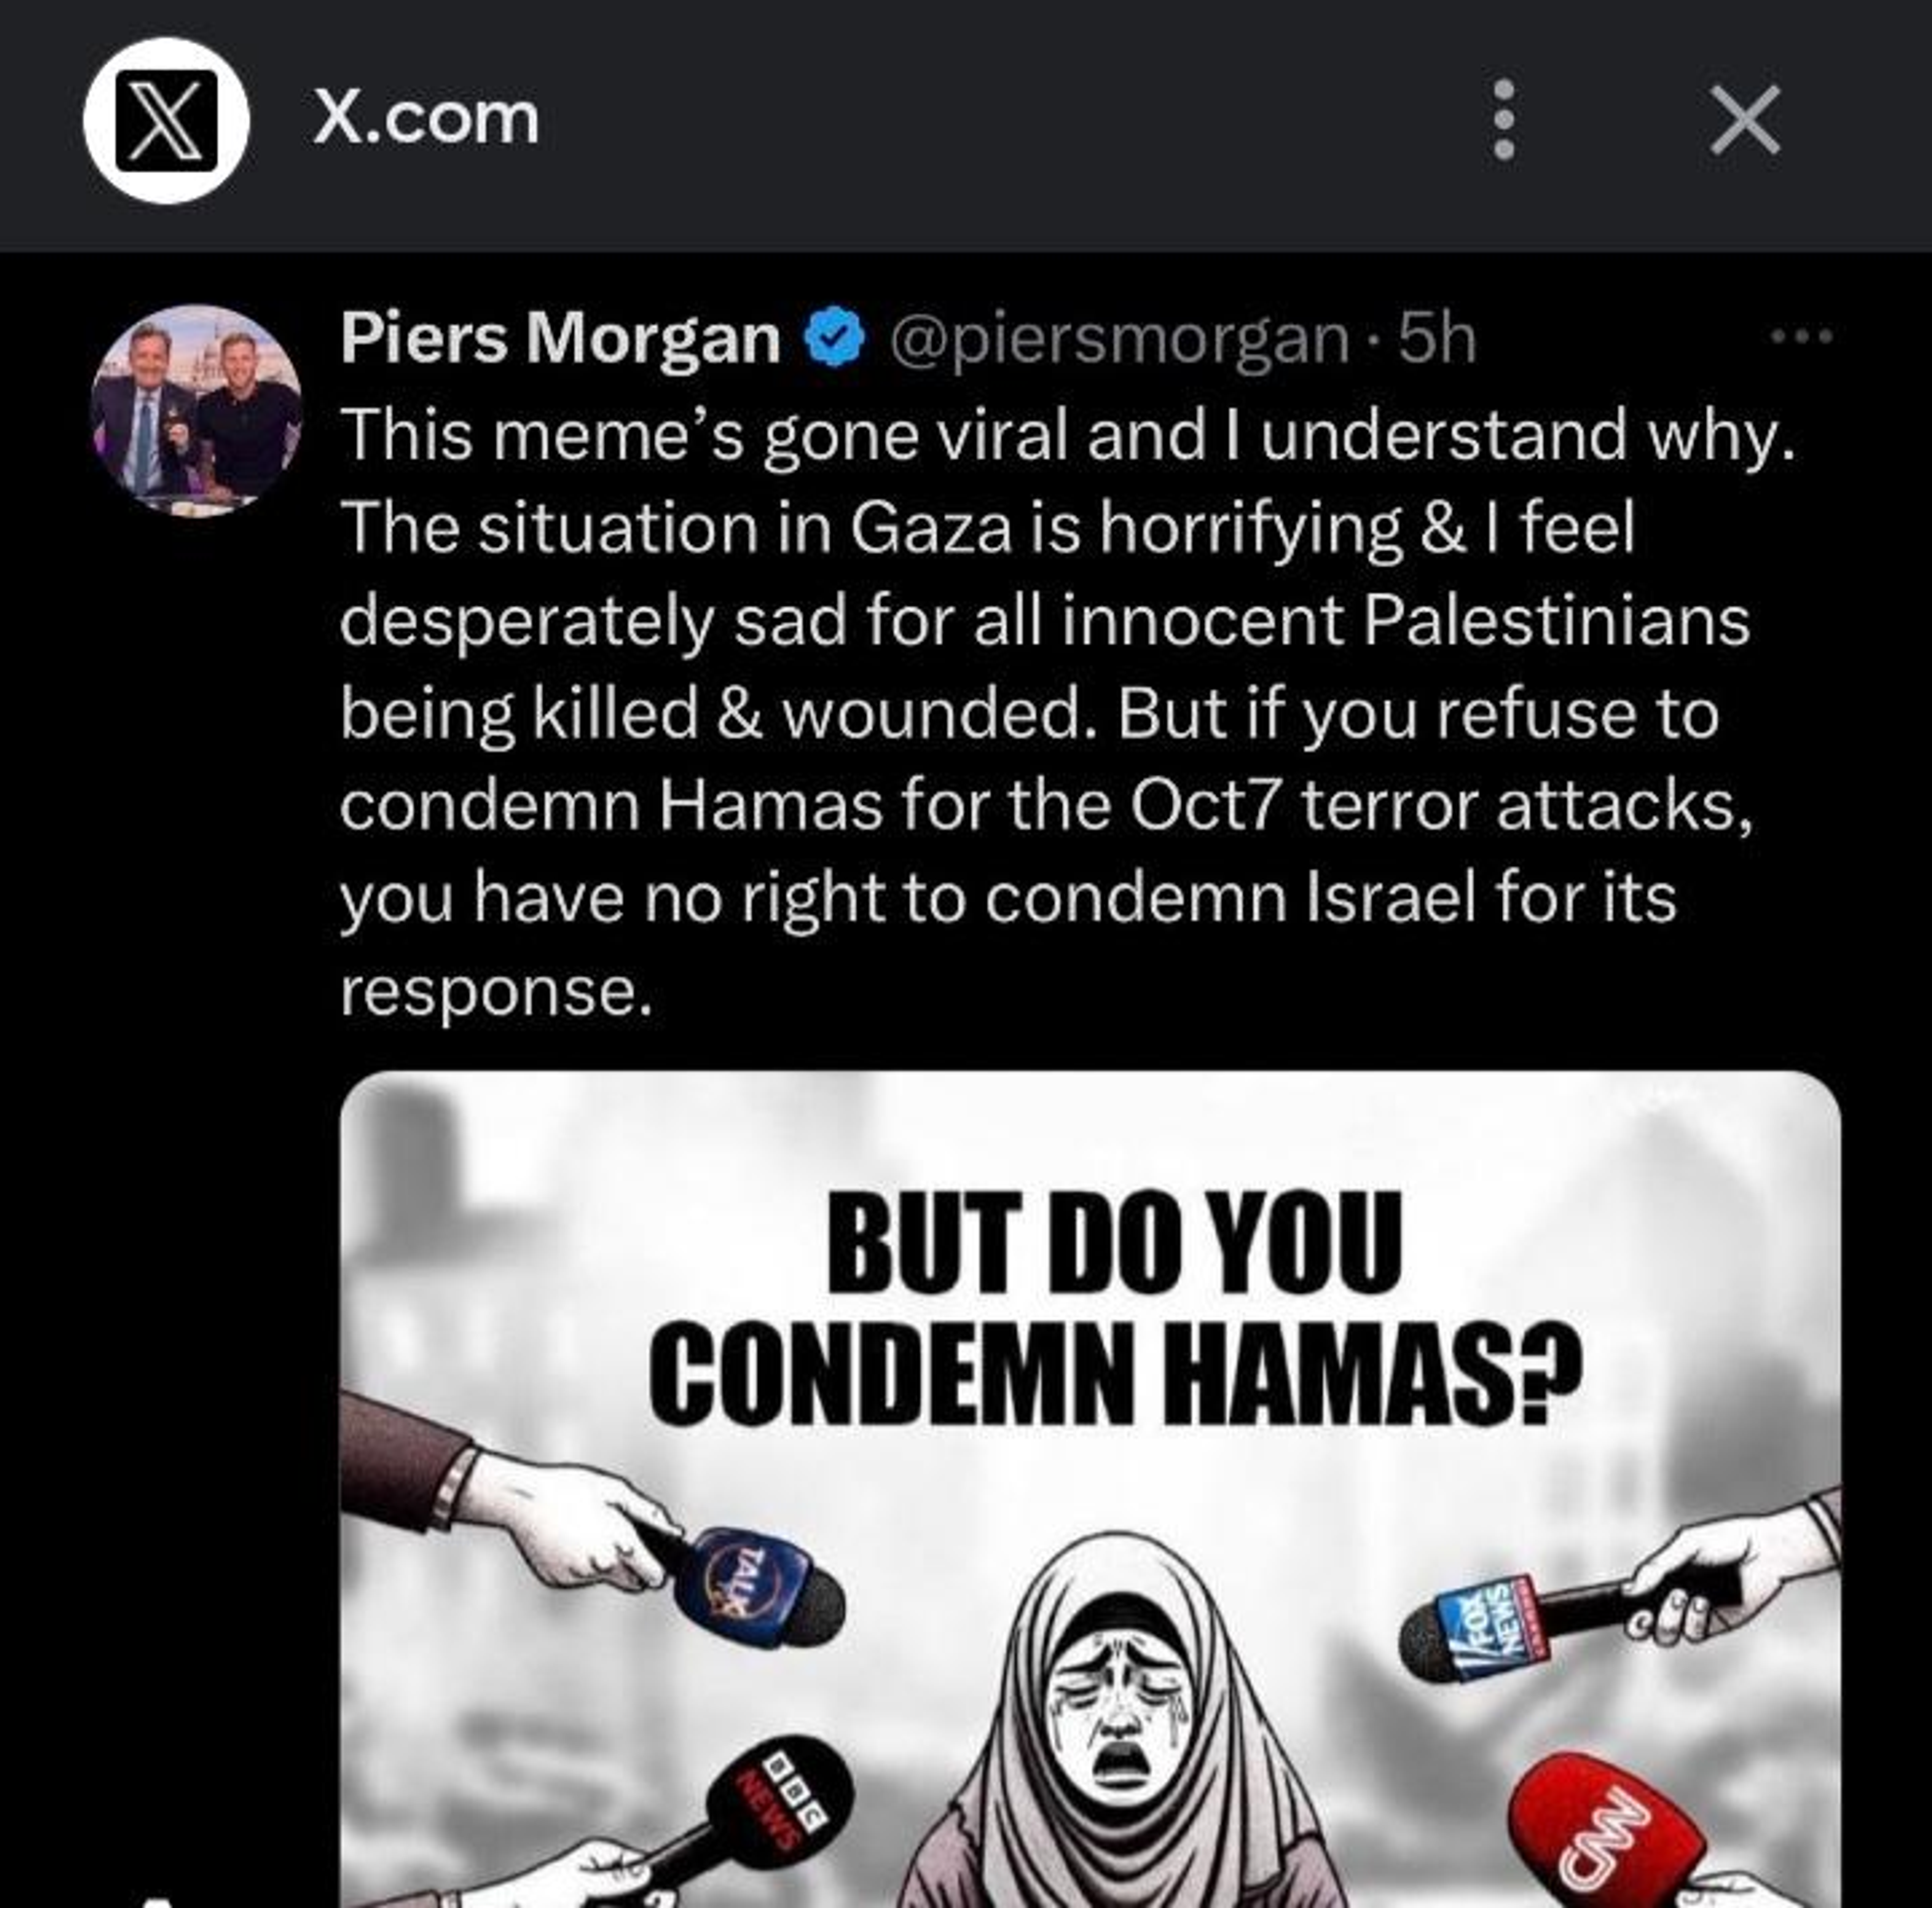Viewport: 1932px width, 1908px height.
Task: Close the X.com in-app browser
Action: (1745, 121)
